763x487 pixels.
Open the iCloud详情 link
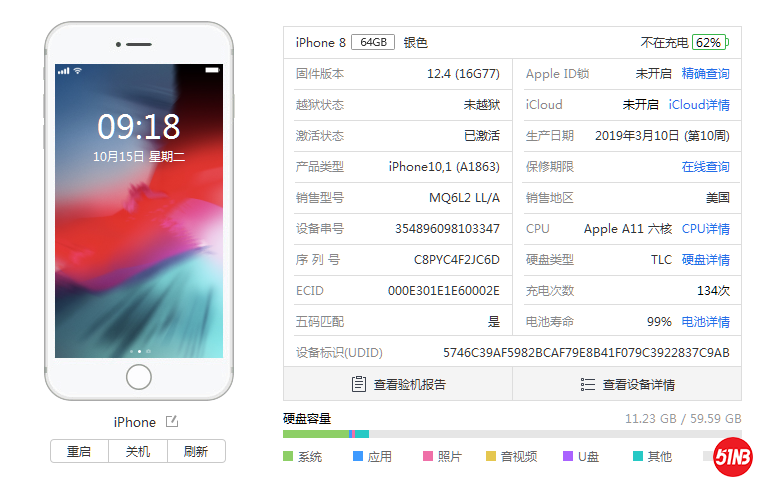(x=699, y=105)
